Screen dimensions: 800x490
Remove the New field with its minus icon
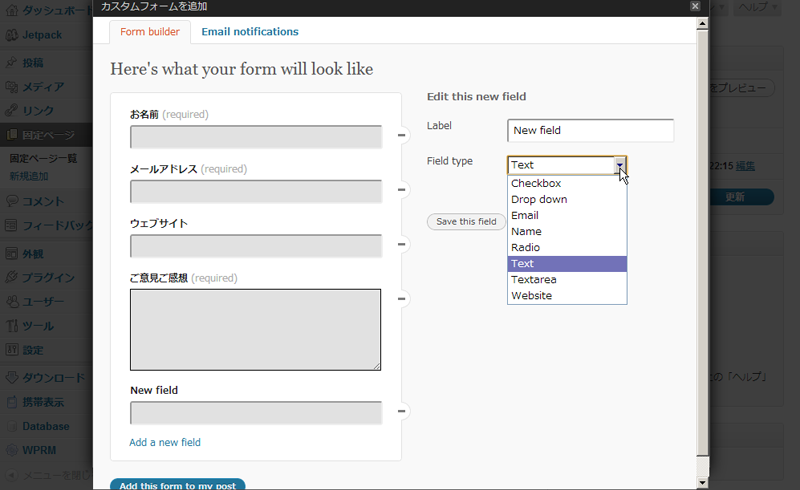pos(402,411)
